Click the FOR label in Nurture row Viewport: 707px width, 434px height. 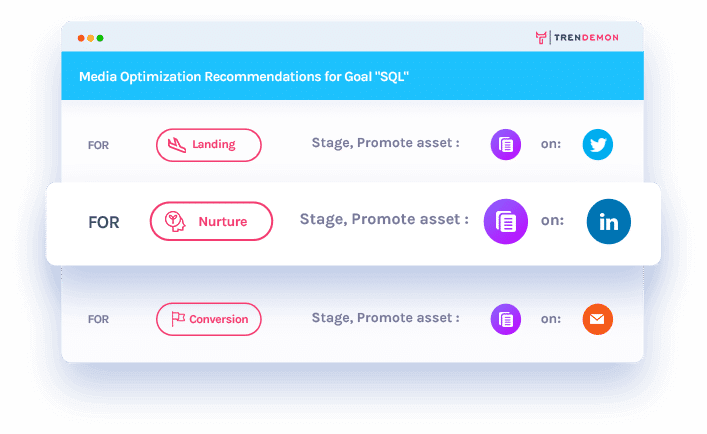pyautogui.click(x=103, y=223)
